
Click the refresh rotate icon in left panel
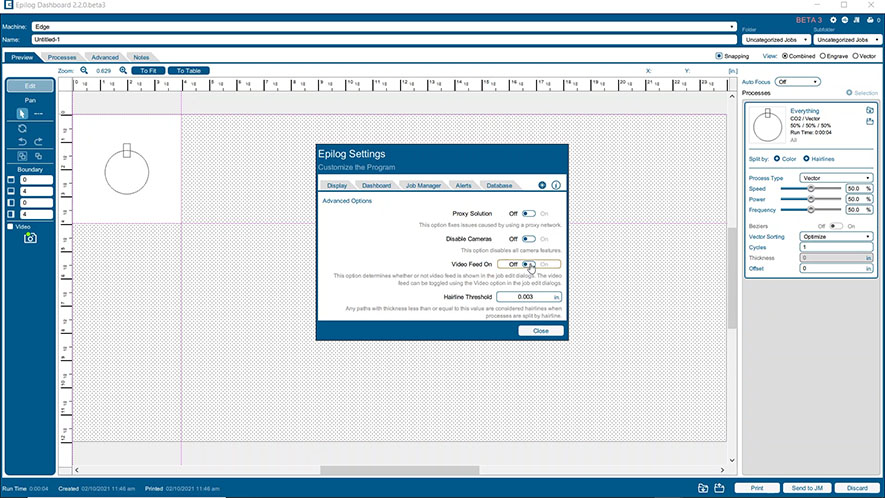tap(22, 128)
